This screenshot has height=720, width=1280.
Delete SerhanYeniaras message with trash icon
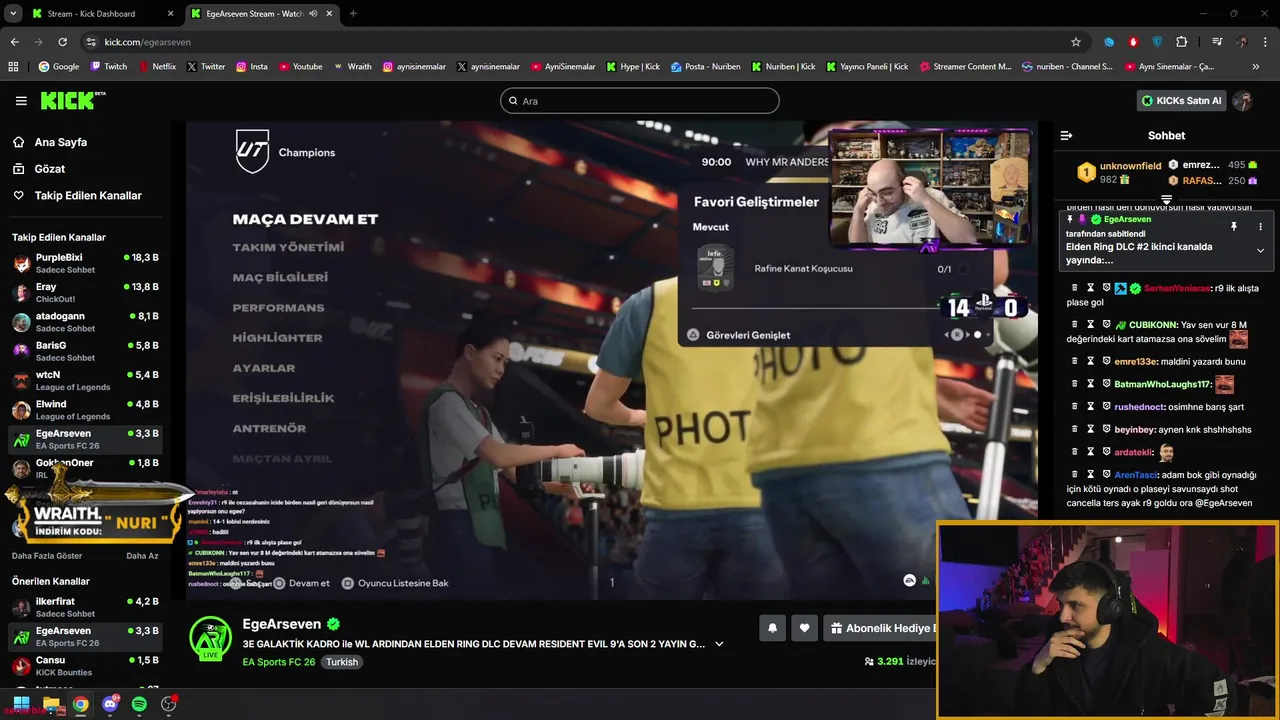click(1075, 288)
